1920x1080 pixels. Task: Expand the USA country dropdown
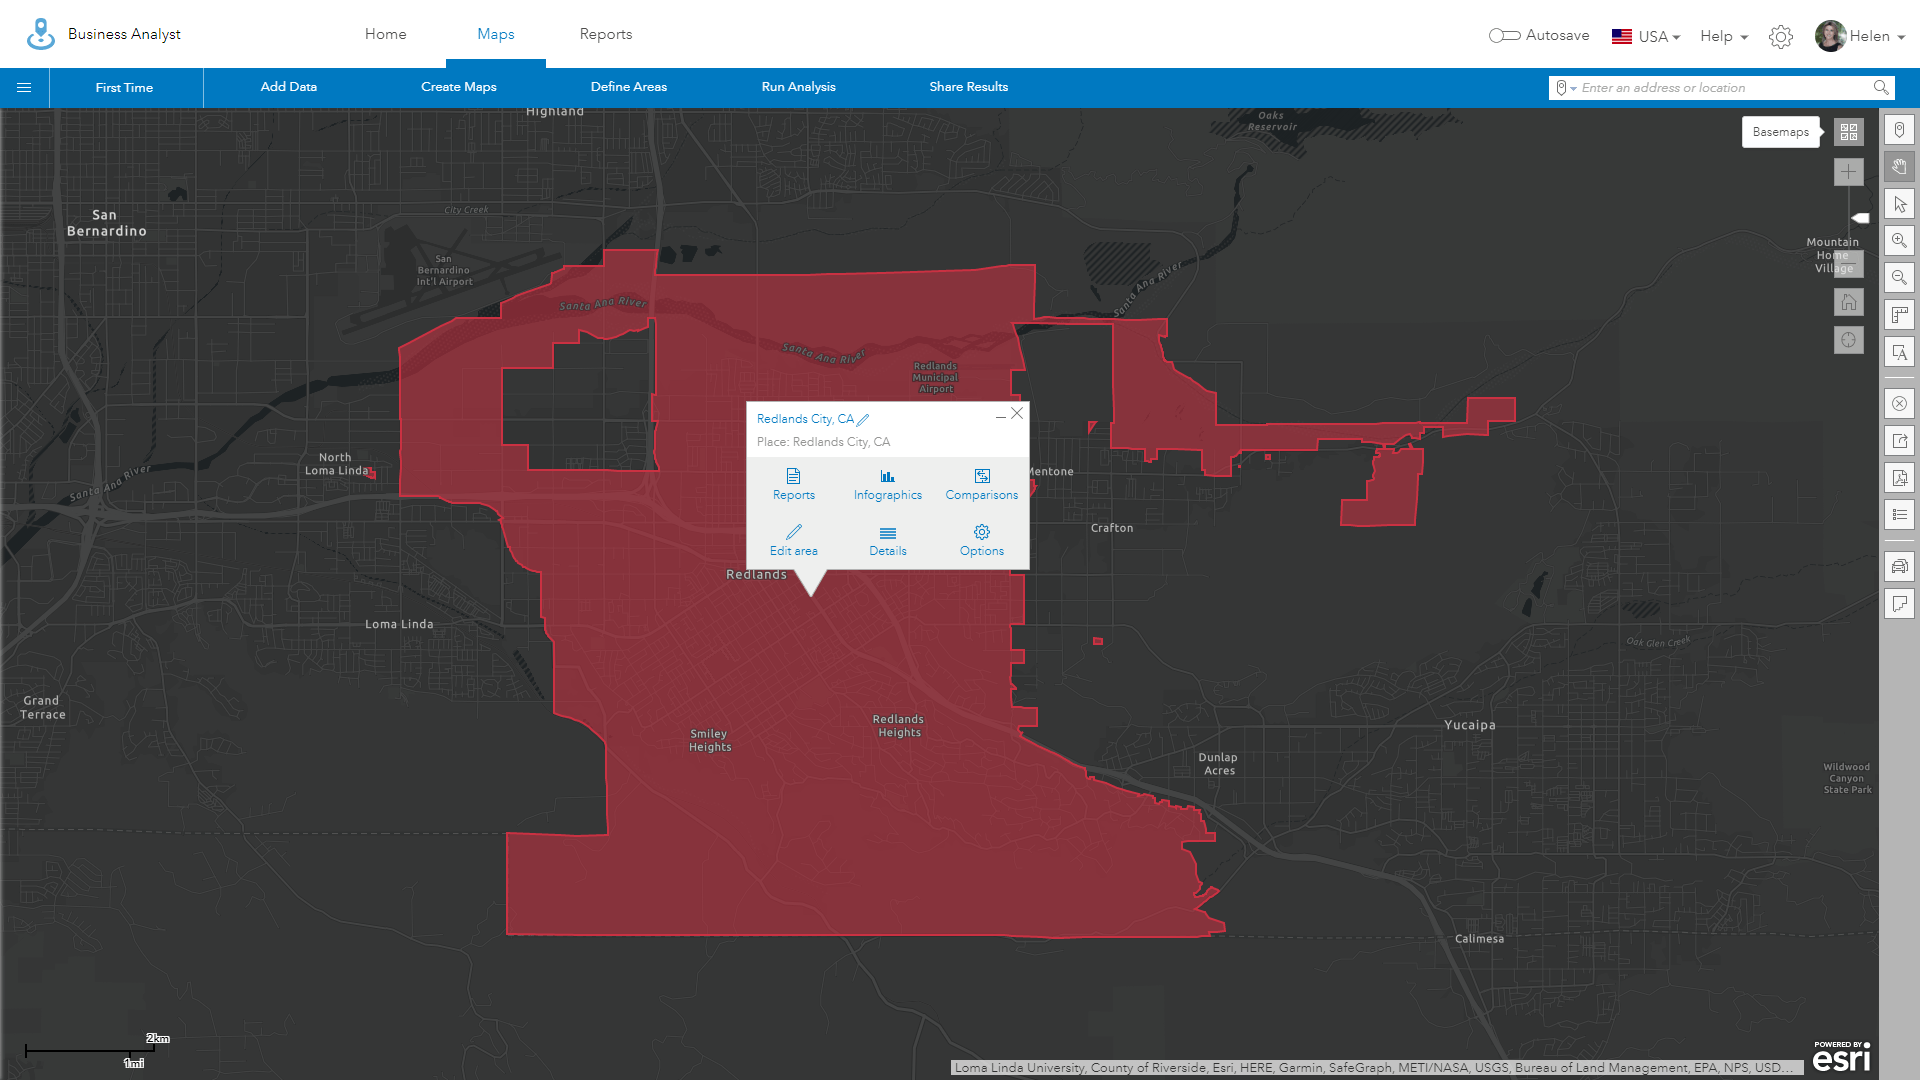click(x=1646, y=37)
